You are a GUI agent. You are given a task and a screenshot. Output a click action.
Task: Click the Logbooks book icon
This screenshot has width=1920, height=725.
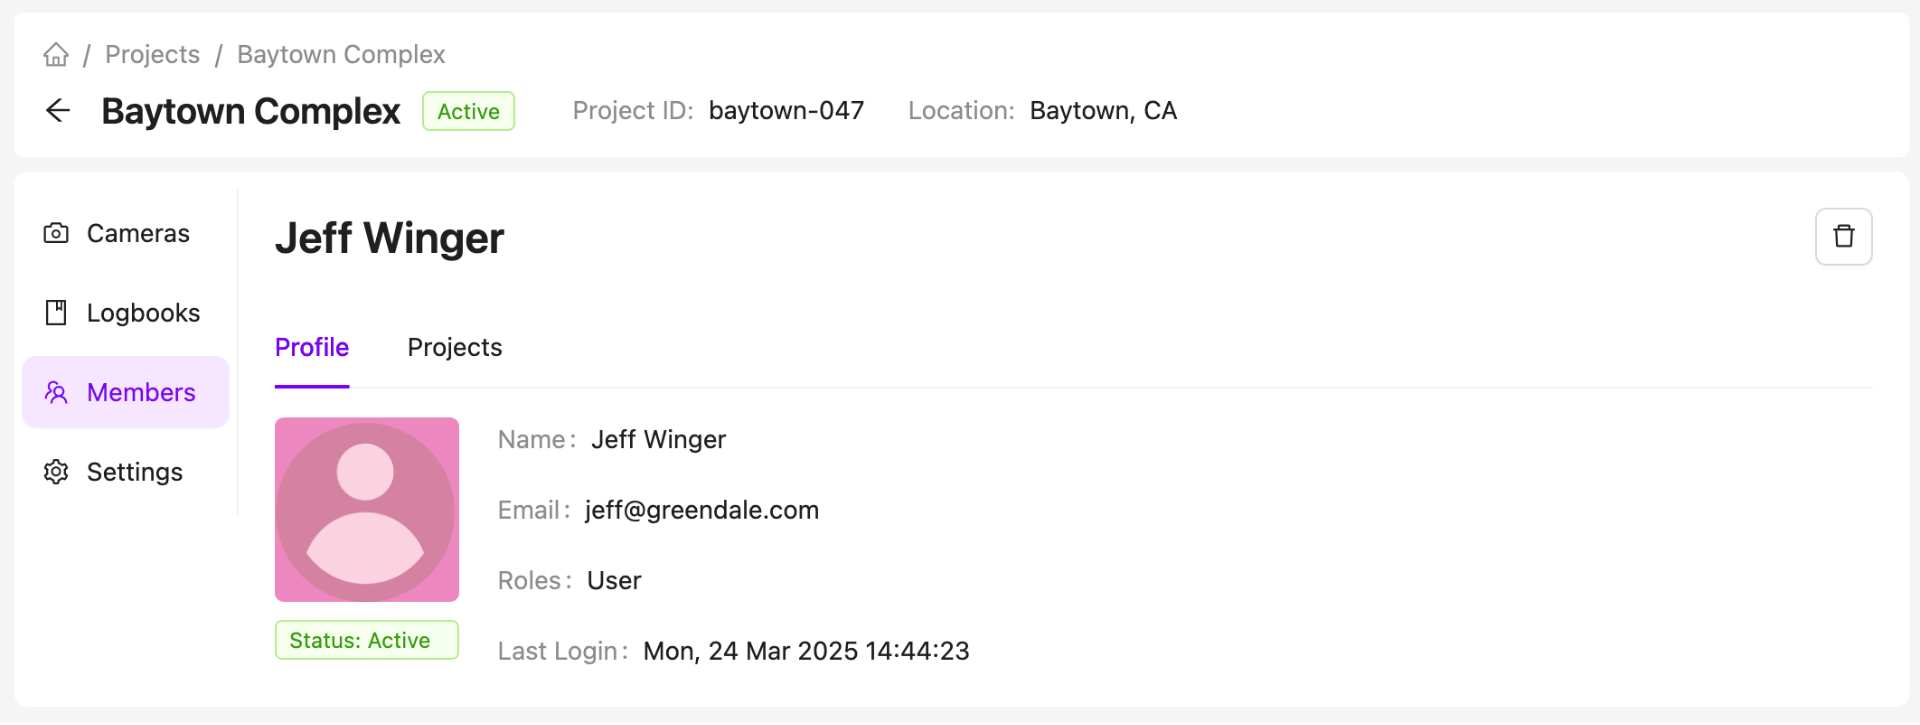tap(56, 313)
